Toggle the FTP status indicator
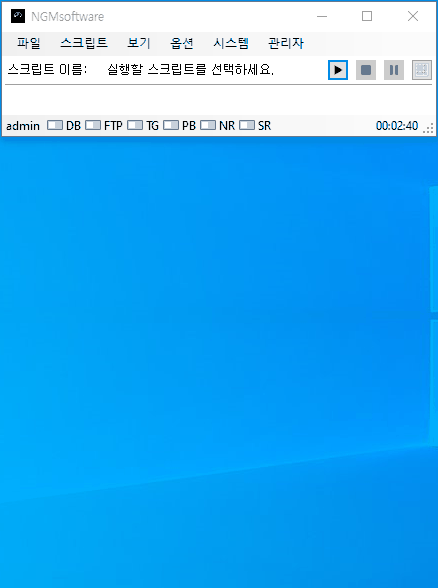Viewport: 438px width, 588px height. (x=93, y=125)
